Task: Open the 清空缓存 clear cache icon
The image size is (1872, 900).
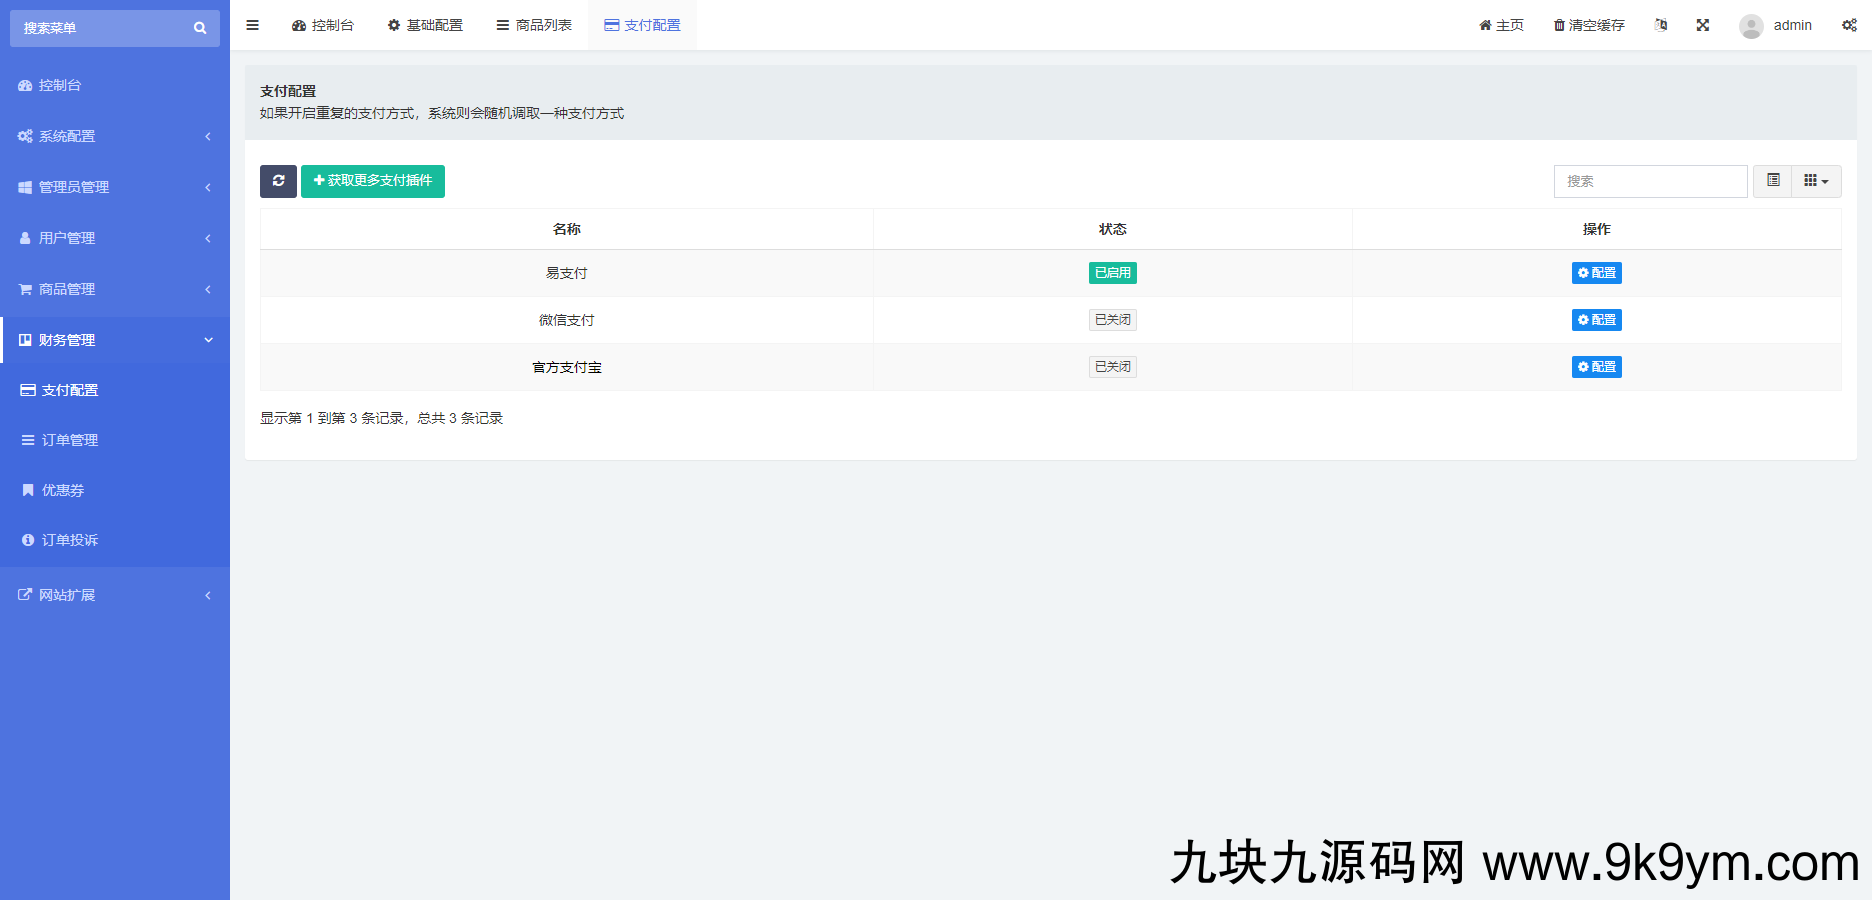Action: [1559, 25]
